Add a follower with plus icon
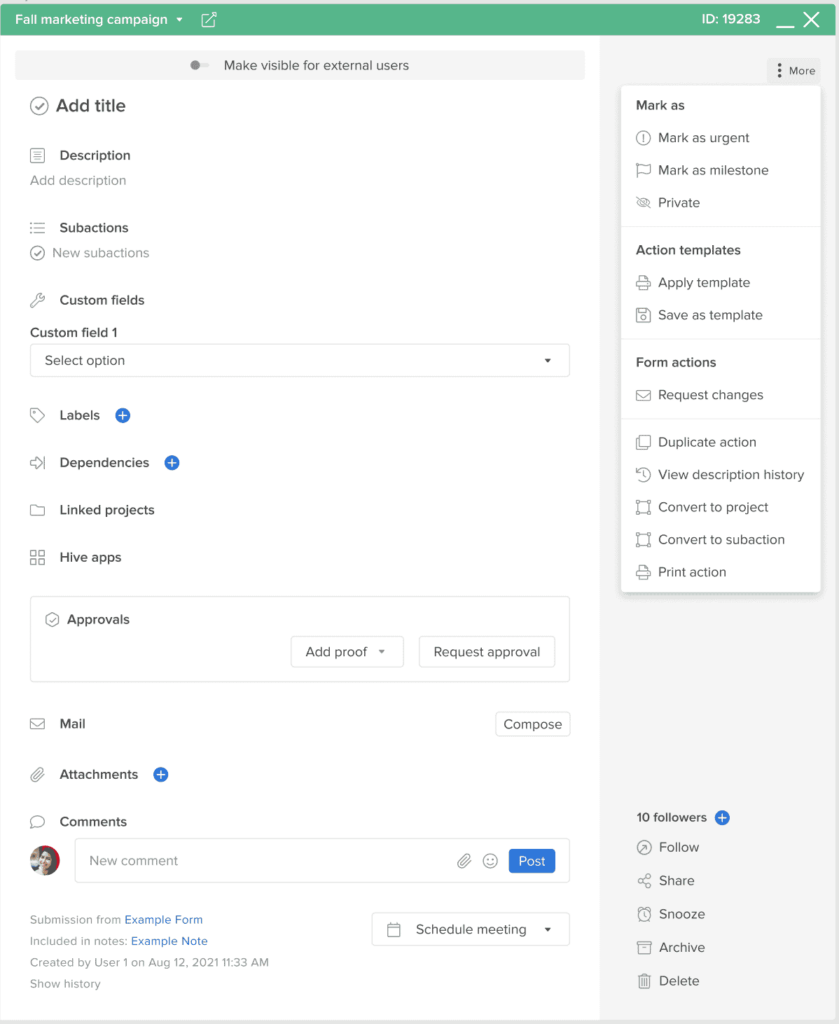Viewport: 839px width, 1024px height. tap(723, 818)
